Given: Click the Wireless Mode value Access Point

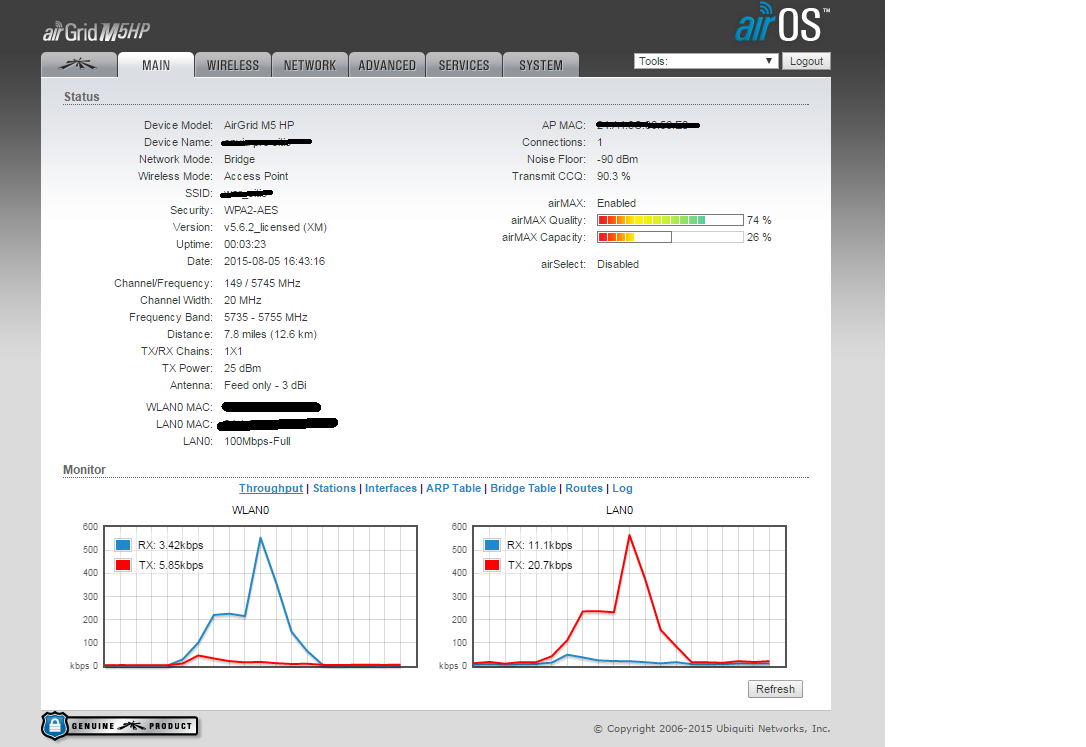Looking at the screenshot, I should (256, 177).
